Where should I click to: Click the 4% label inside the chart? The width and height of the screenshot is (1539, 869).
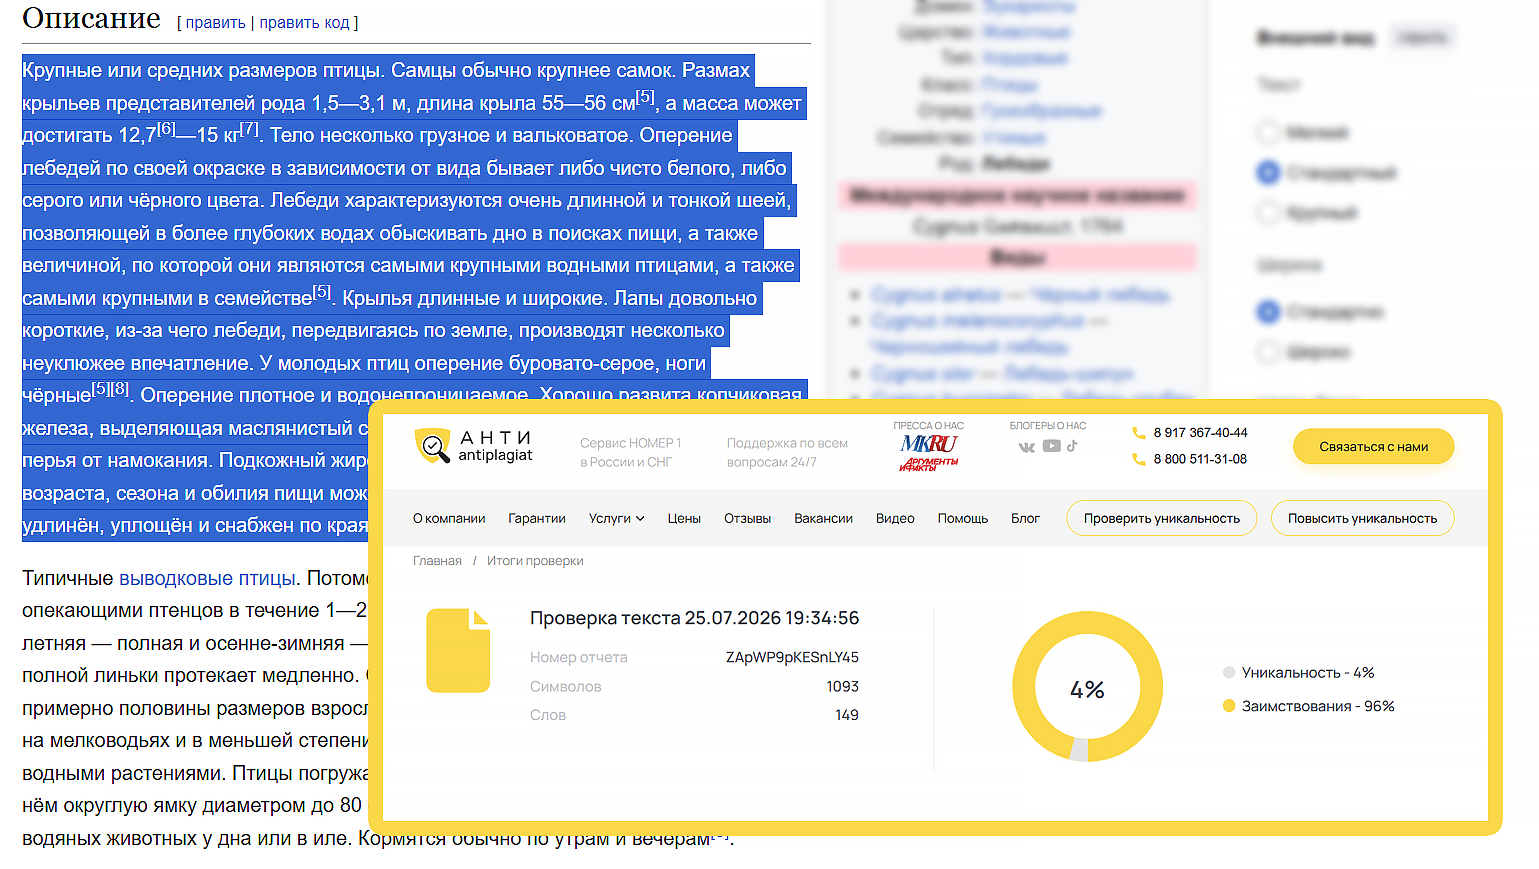click(1087, 689)
